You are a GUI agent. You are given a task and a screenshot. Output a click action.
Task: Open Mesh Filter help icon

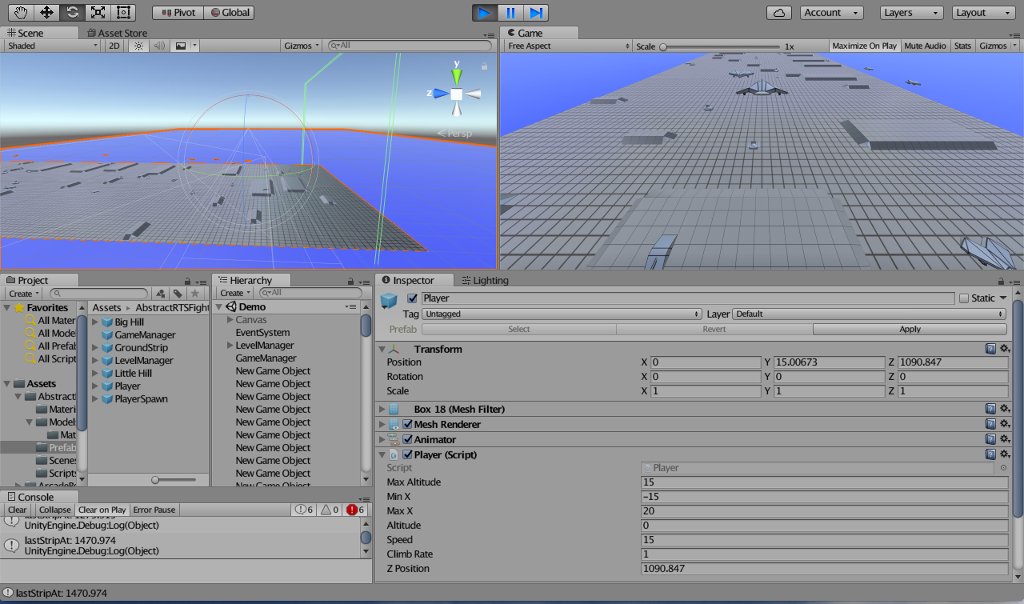pos(990,409)
